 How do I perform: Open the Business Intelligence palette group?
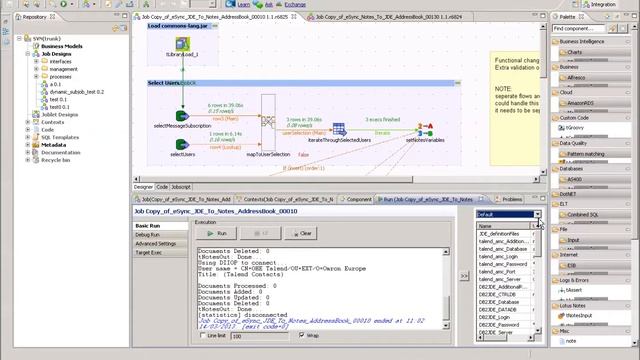click(581, 42)
